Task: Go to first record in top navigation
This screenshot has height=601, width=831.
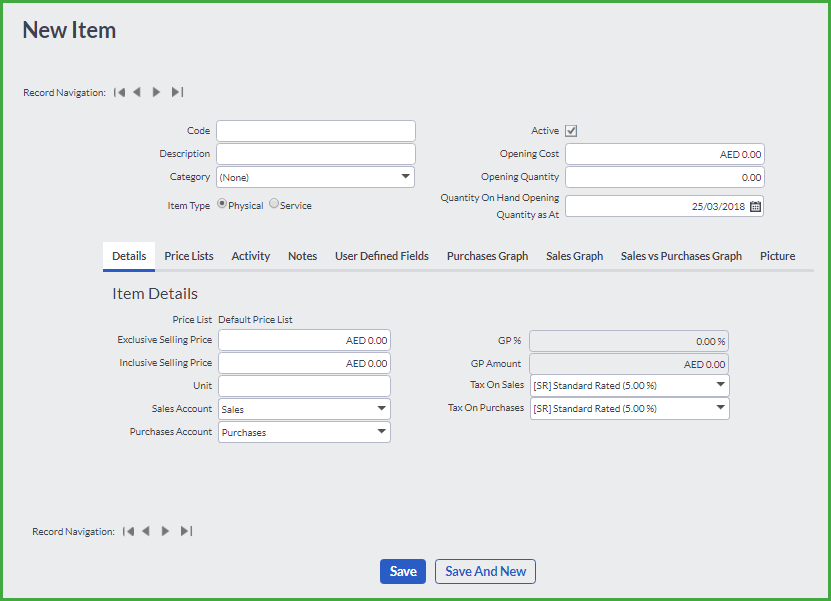Action: [120, 92]
